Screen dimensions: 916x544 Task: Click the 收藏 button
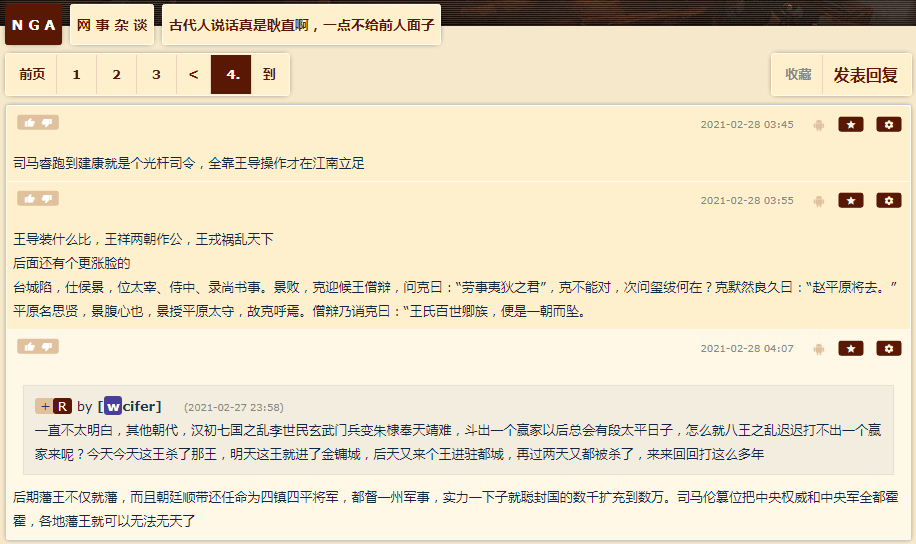pos(797,74)
